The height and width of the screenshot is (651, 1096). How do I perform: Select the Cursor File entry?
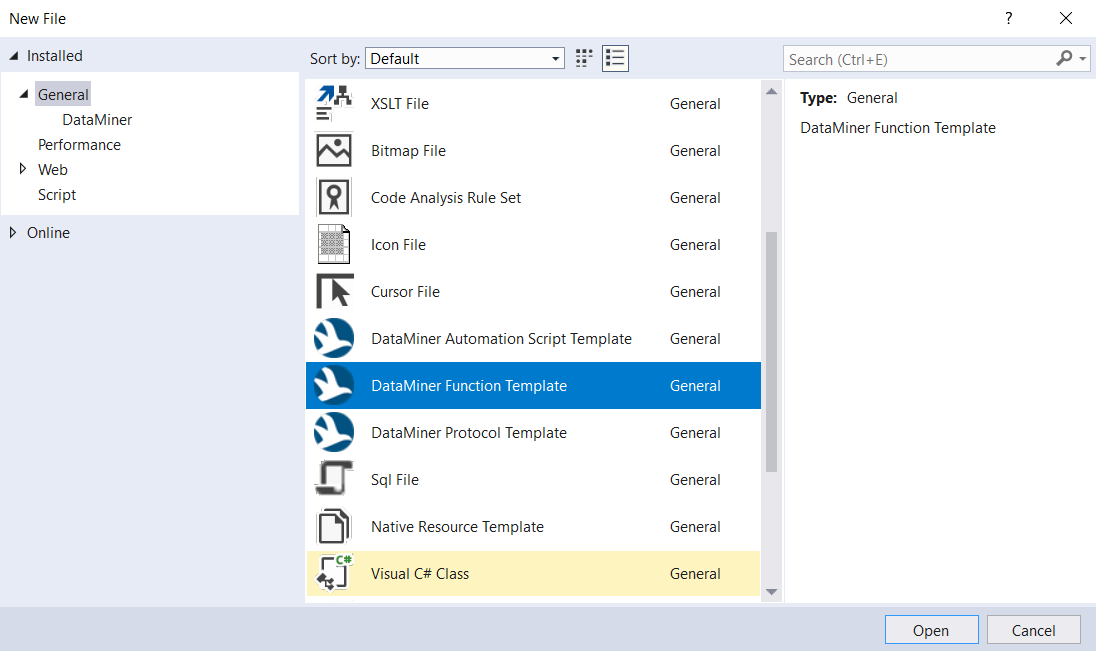click(x=533, y=292)
